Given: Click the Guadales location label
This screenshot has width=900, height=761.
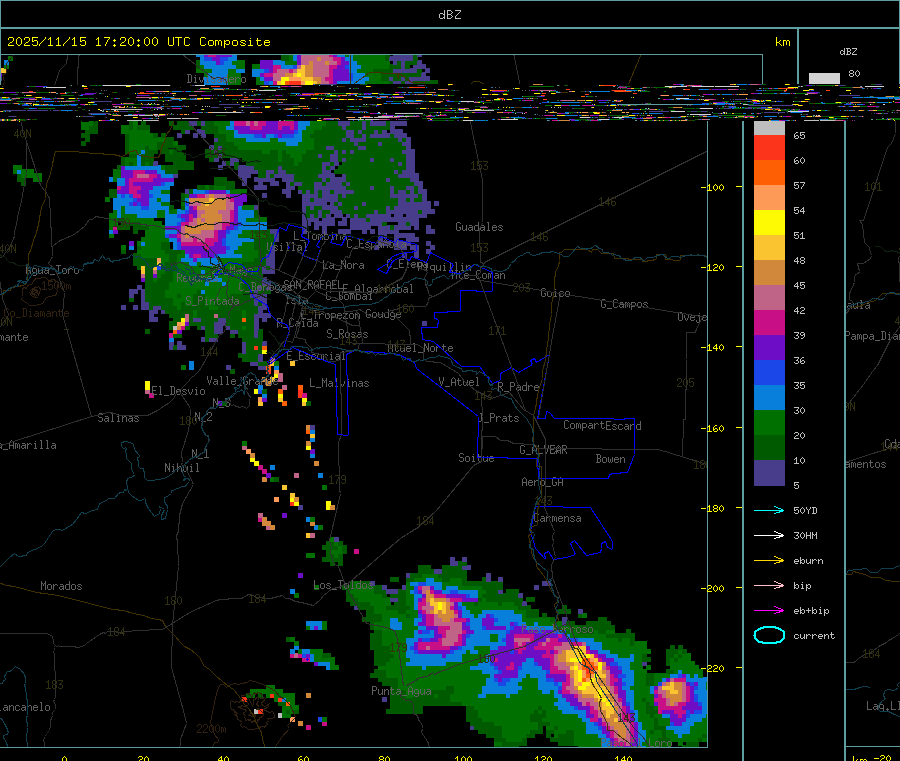Looking at the screenshot, I should pos(479,227).
